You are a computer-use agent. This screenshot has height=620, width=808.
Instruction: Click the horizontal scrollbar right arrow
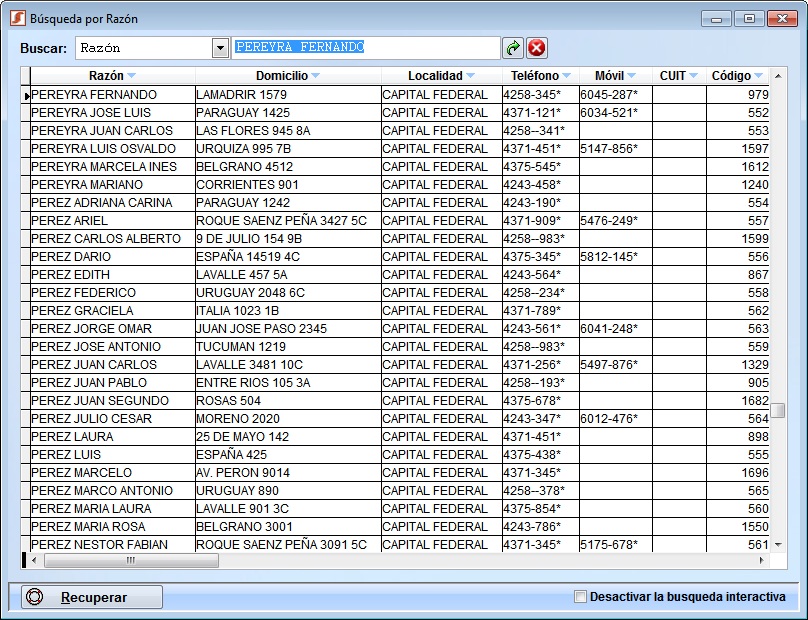(763, 561)
